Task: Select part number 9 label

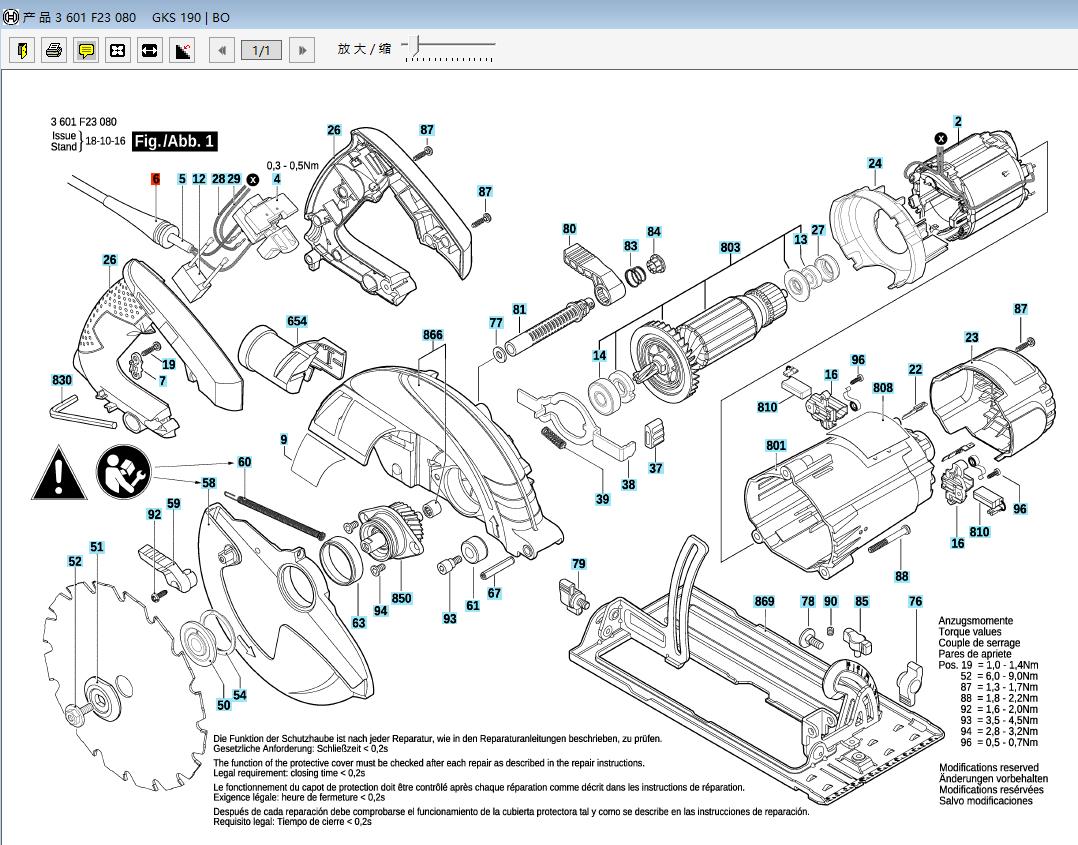Action: pos(284,439)
